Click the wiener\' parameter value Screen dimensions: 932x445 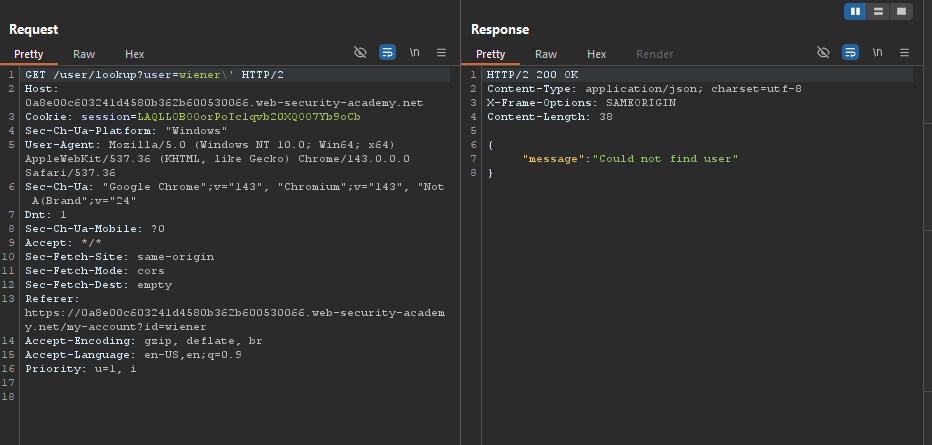pyautogui.click(x=206, y=75)
